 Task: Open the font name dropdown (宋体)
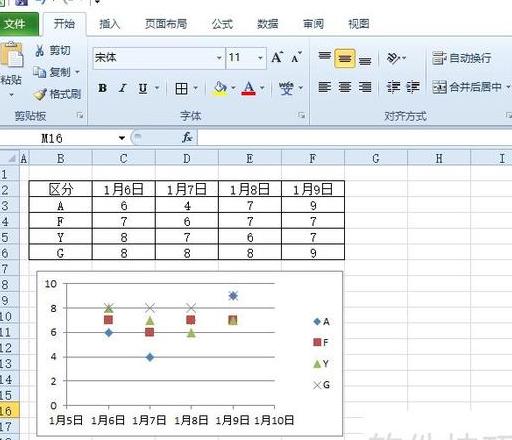pyautogui.click(x=219, y=58)
